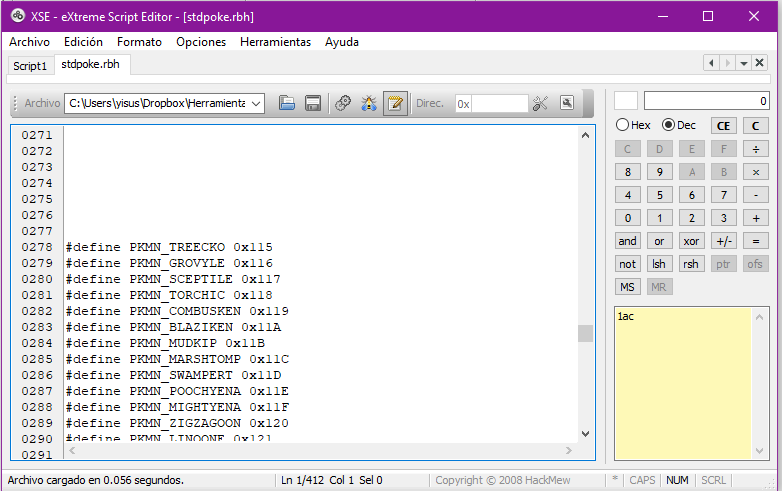This screenshot has width=782, height=491.
Task: Open the Formato menu
Action: [139, 42]
